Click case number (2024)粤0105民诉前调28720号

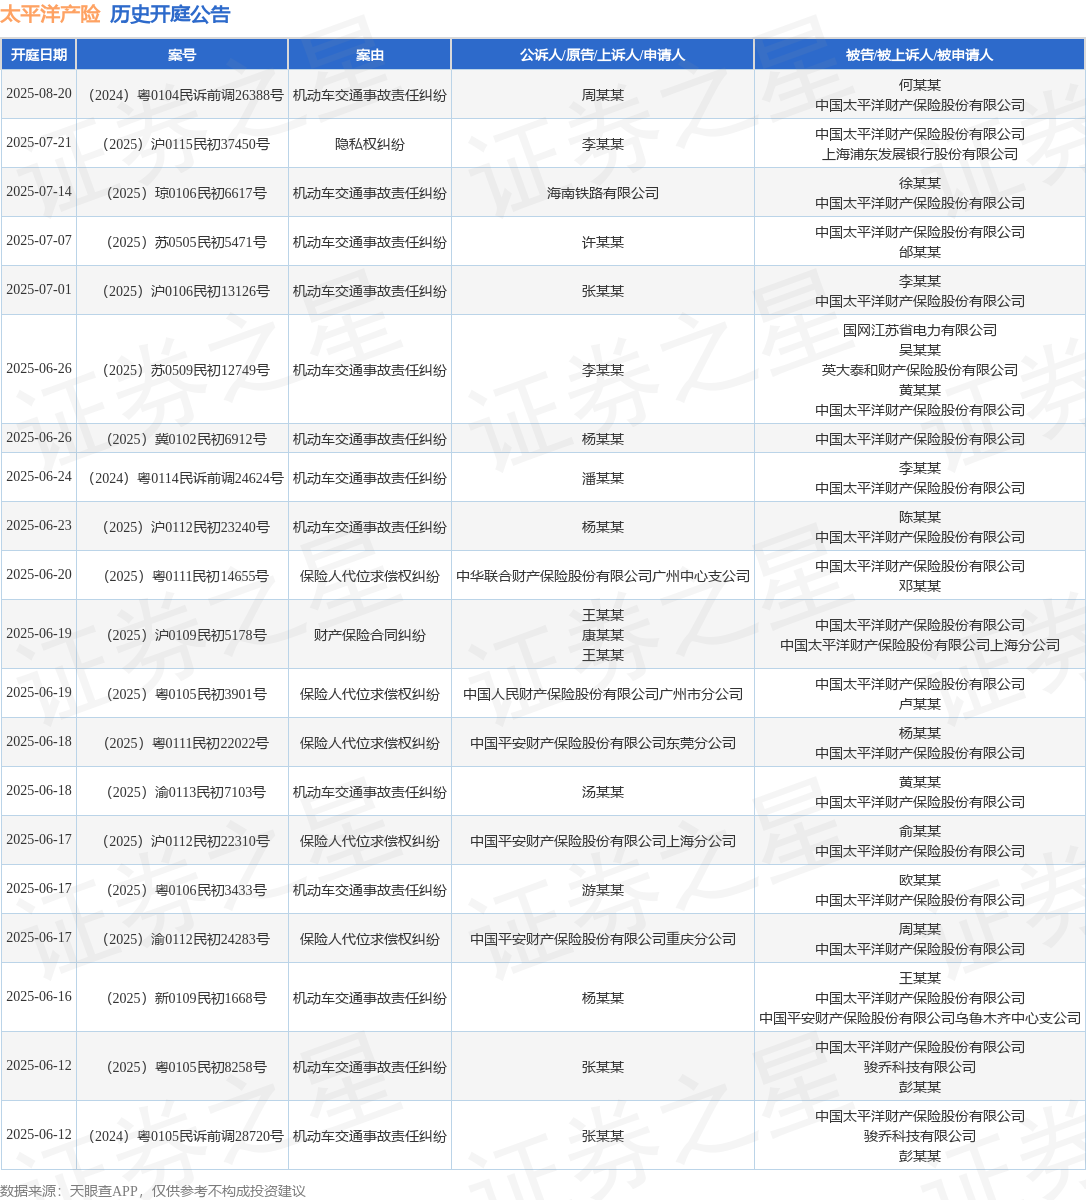182,1136
